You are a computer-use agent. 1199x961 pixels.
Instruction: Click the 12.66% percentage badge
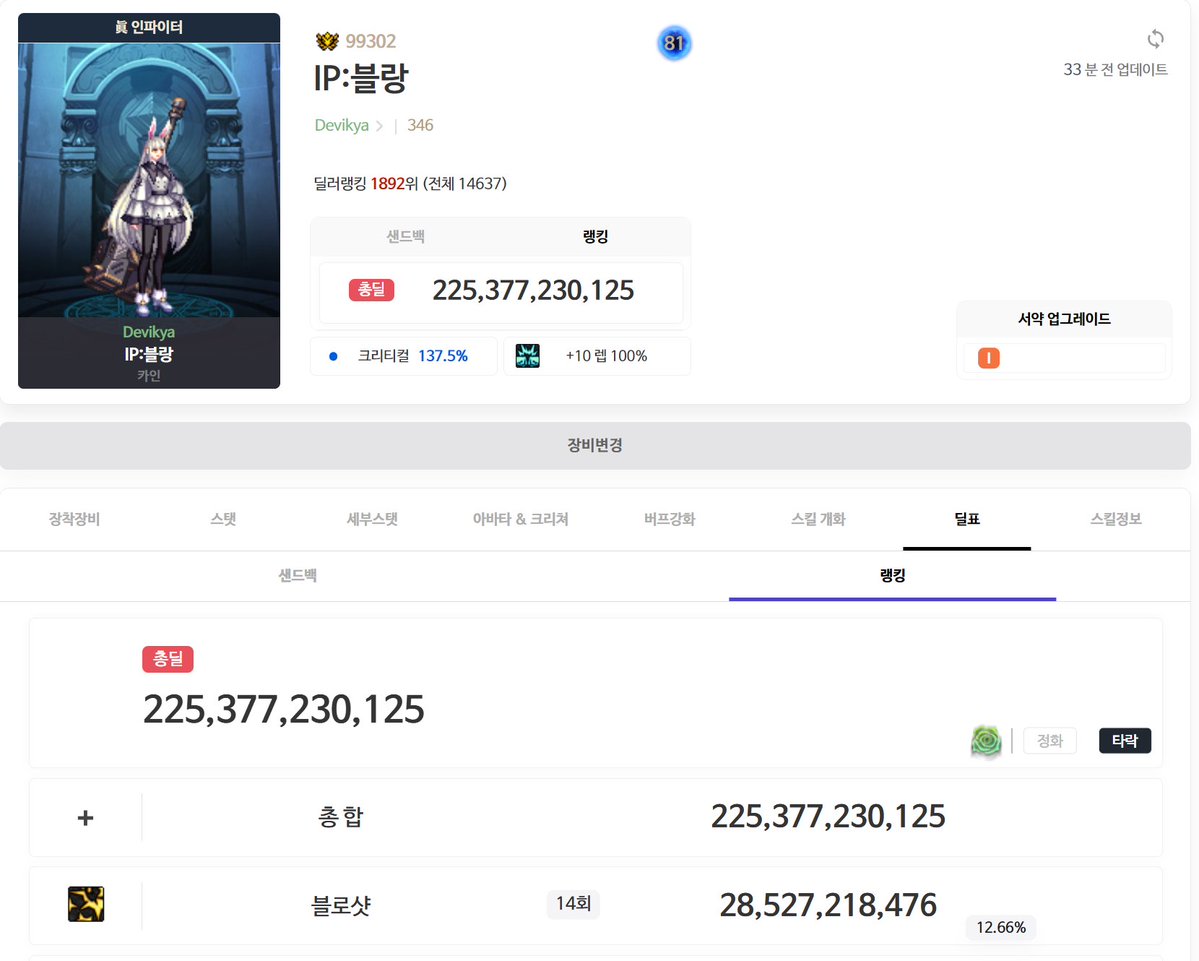click(x=1001, y=927)
